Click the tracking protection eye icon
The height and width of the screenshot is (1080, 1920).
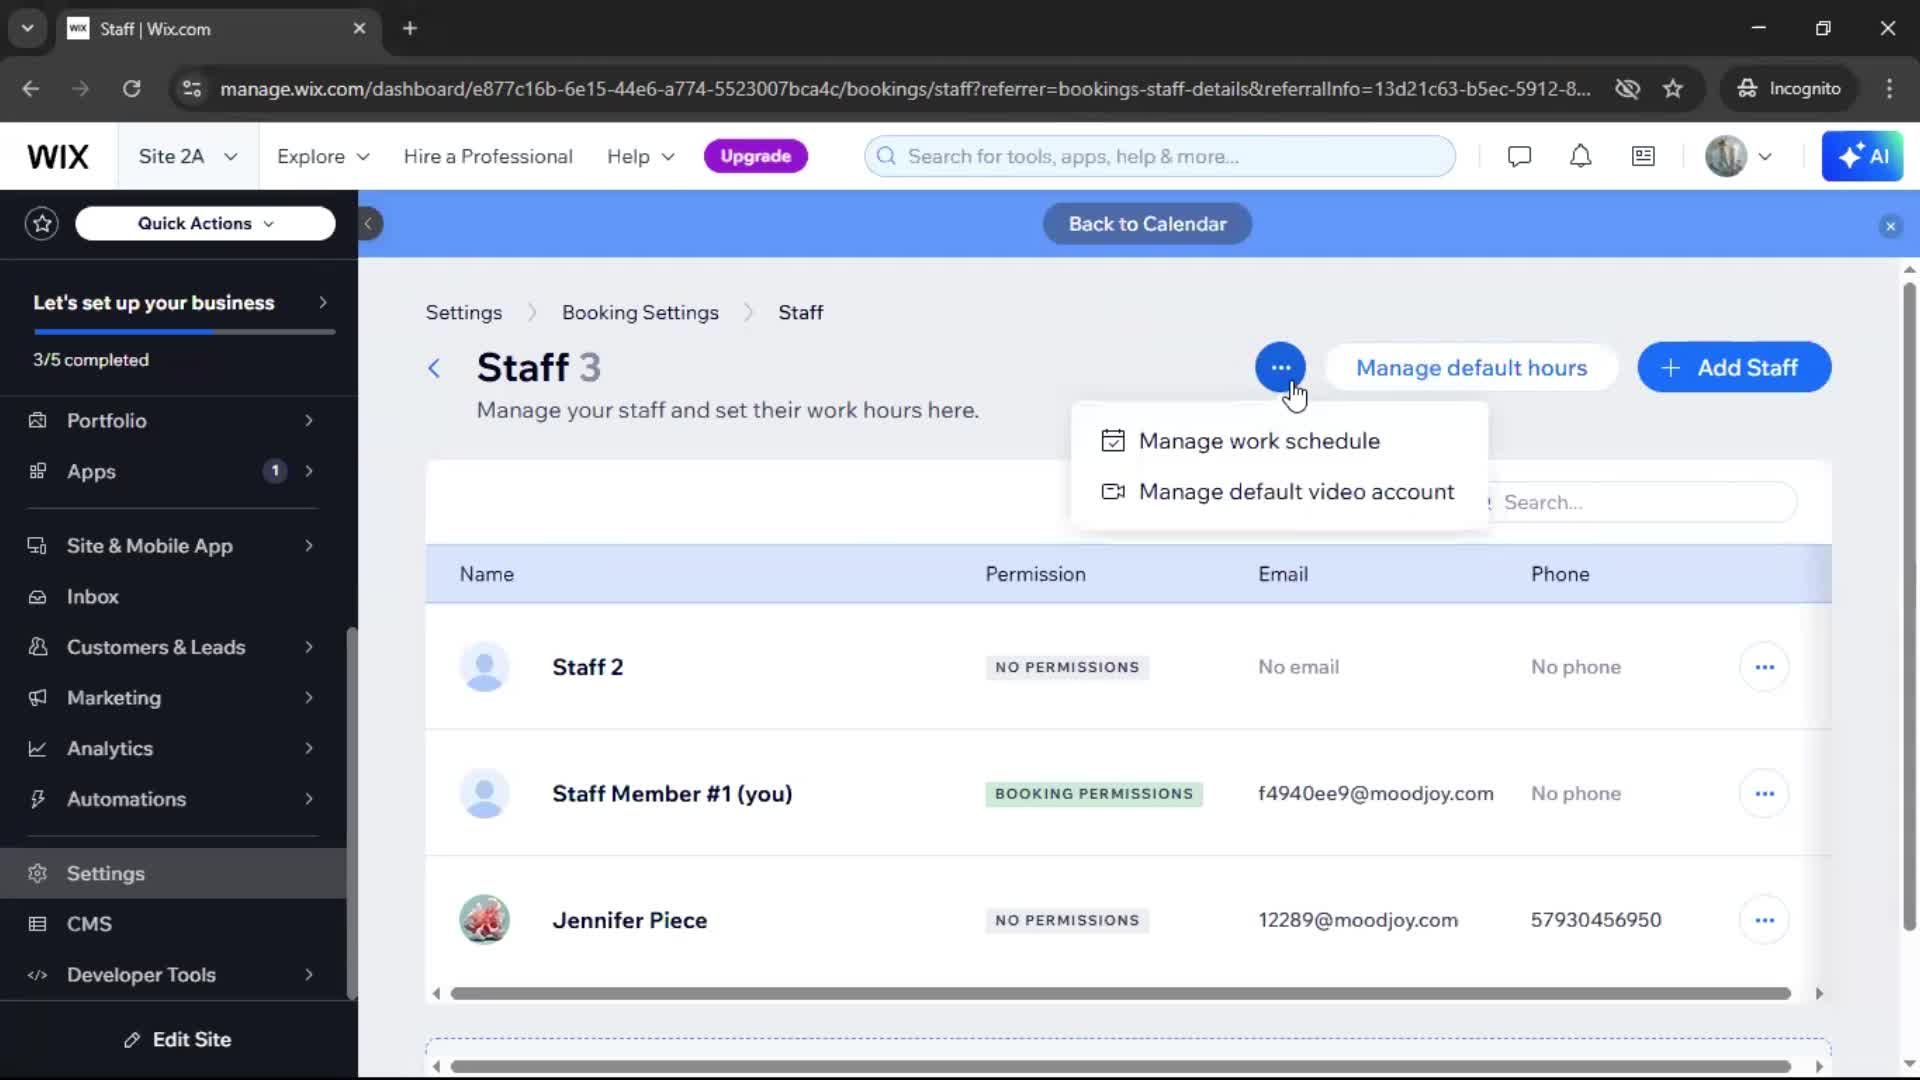click(1627, 89)
